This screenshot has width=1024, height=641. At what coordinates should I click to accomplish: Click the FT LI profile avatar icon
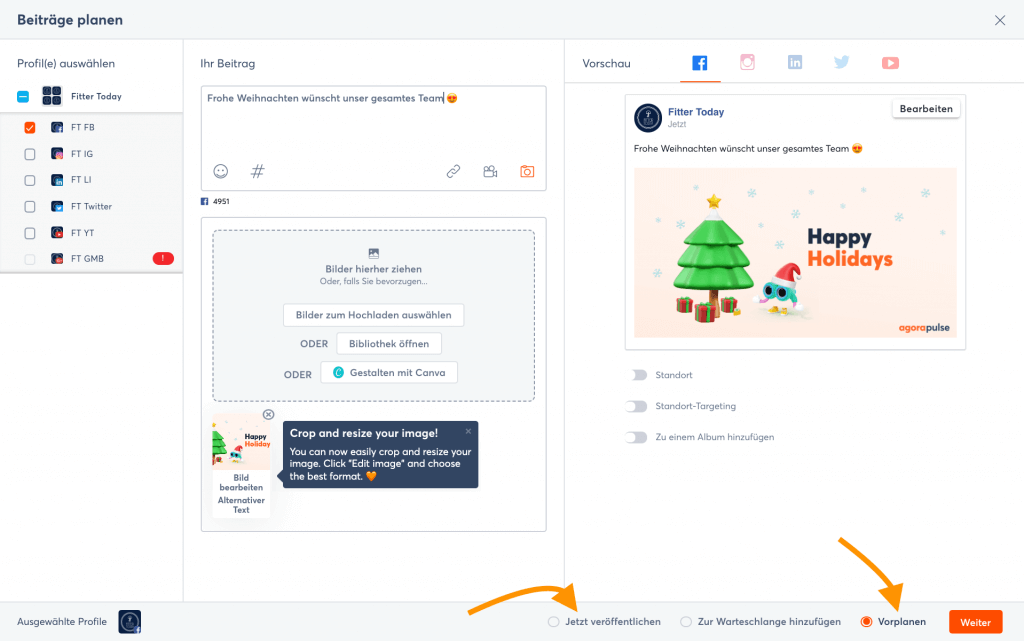pos(57,180)
